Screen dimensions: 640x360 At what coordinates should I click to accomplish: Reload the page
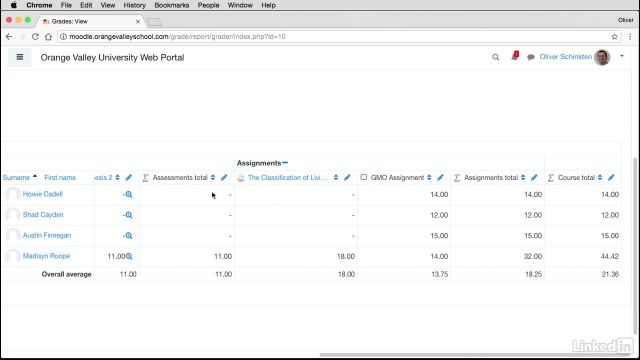[x=35, y=37]
